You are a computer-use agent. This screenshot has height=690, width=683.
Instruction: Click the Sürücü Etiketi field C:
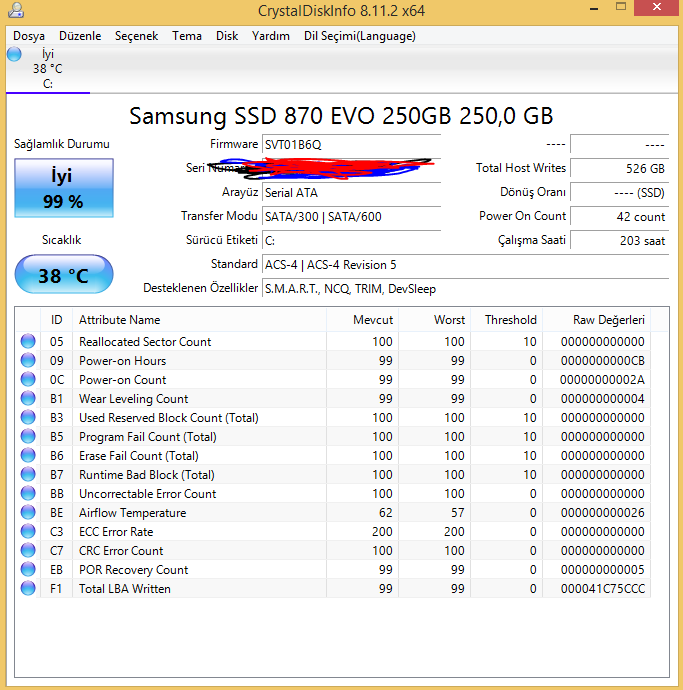pos(351,241)
